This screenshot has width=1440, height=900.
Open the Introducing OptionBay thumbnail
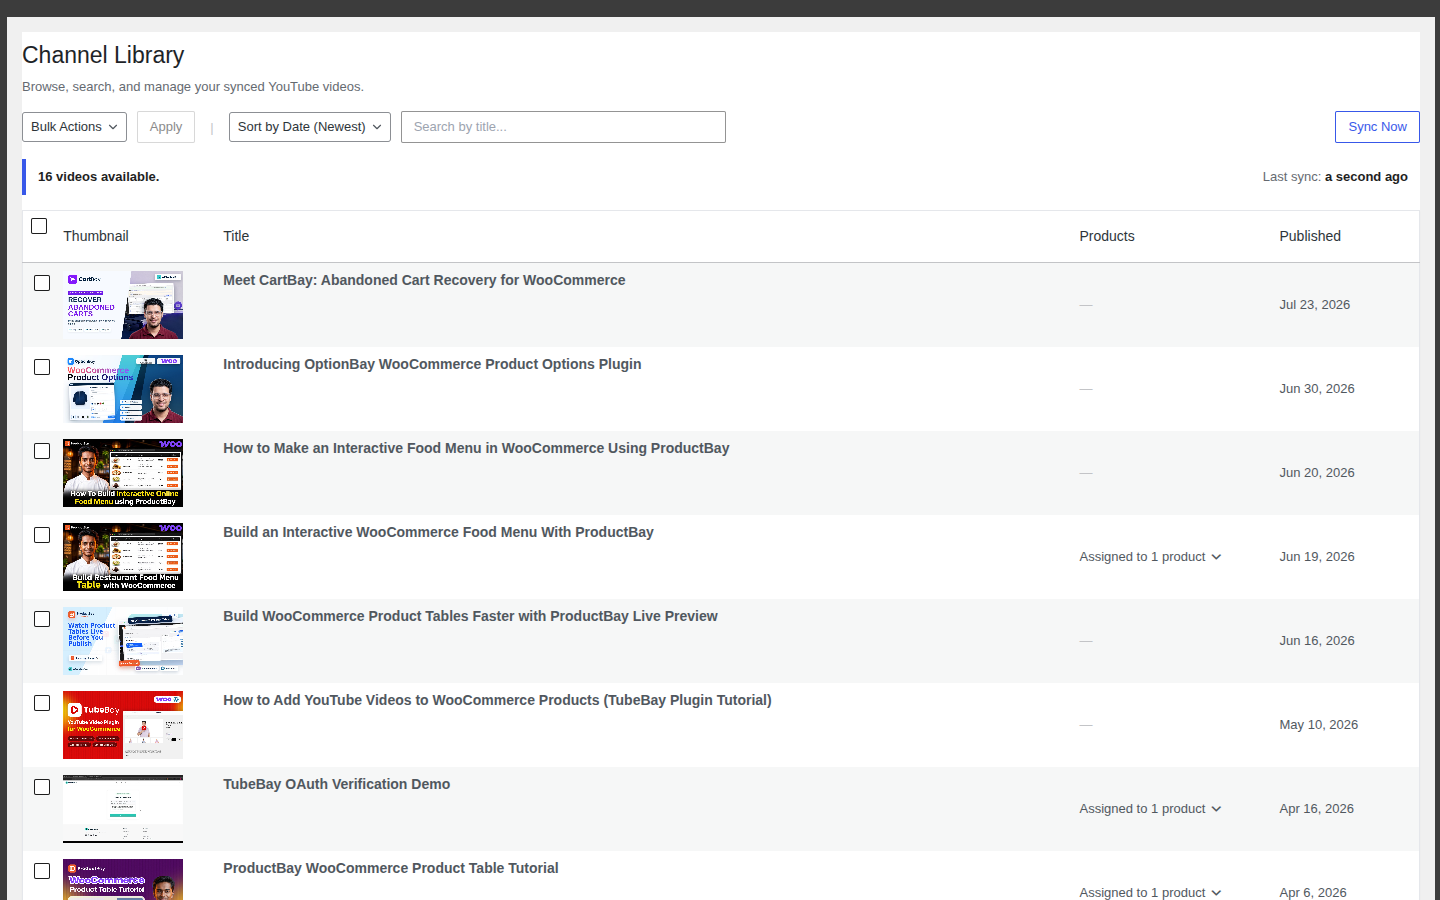(123, 389)
